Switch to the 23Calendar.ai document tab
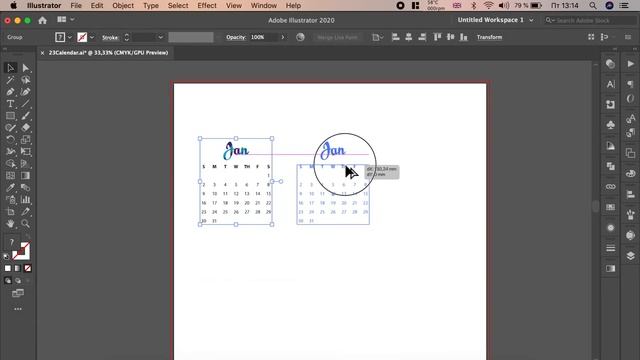This screenshot has height=360, width=640. 108,53
